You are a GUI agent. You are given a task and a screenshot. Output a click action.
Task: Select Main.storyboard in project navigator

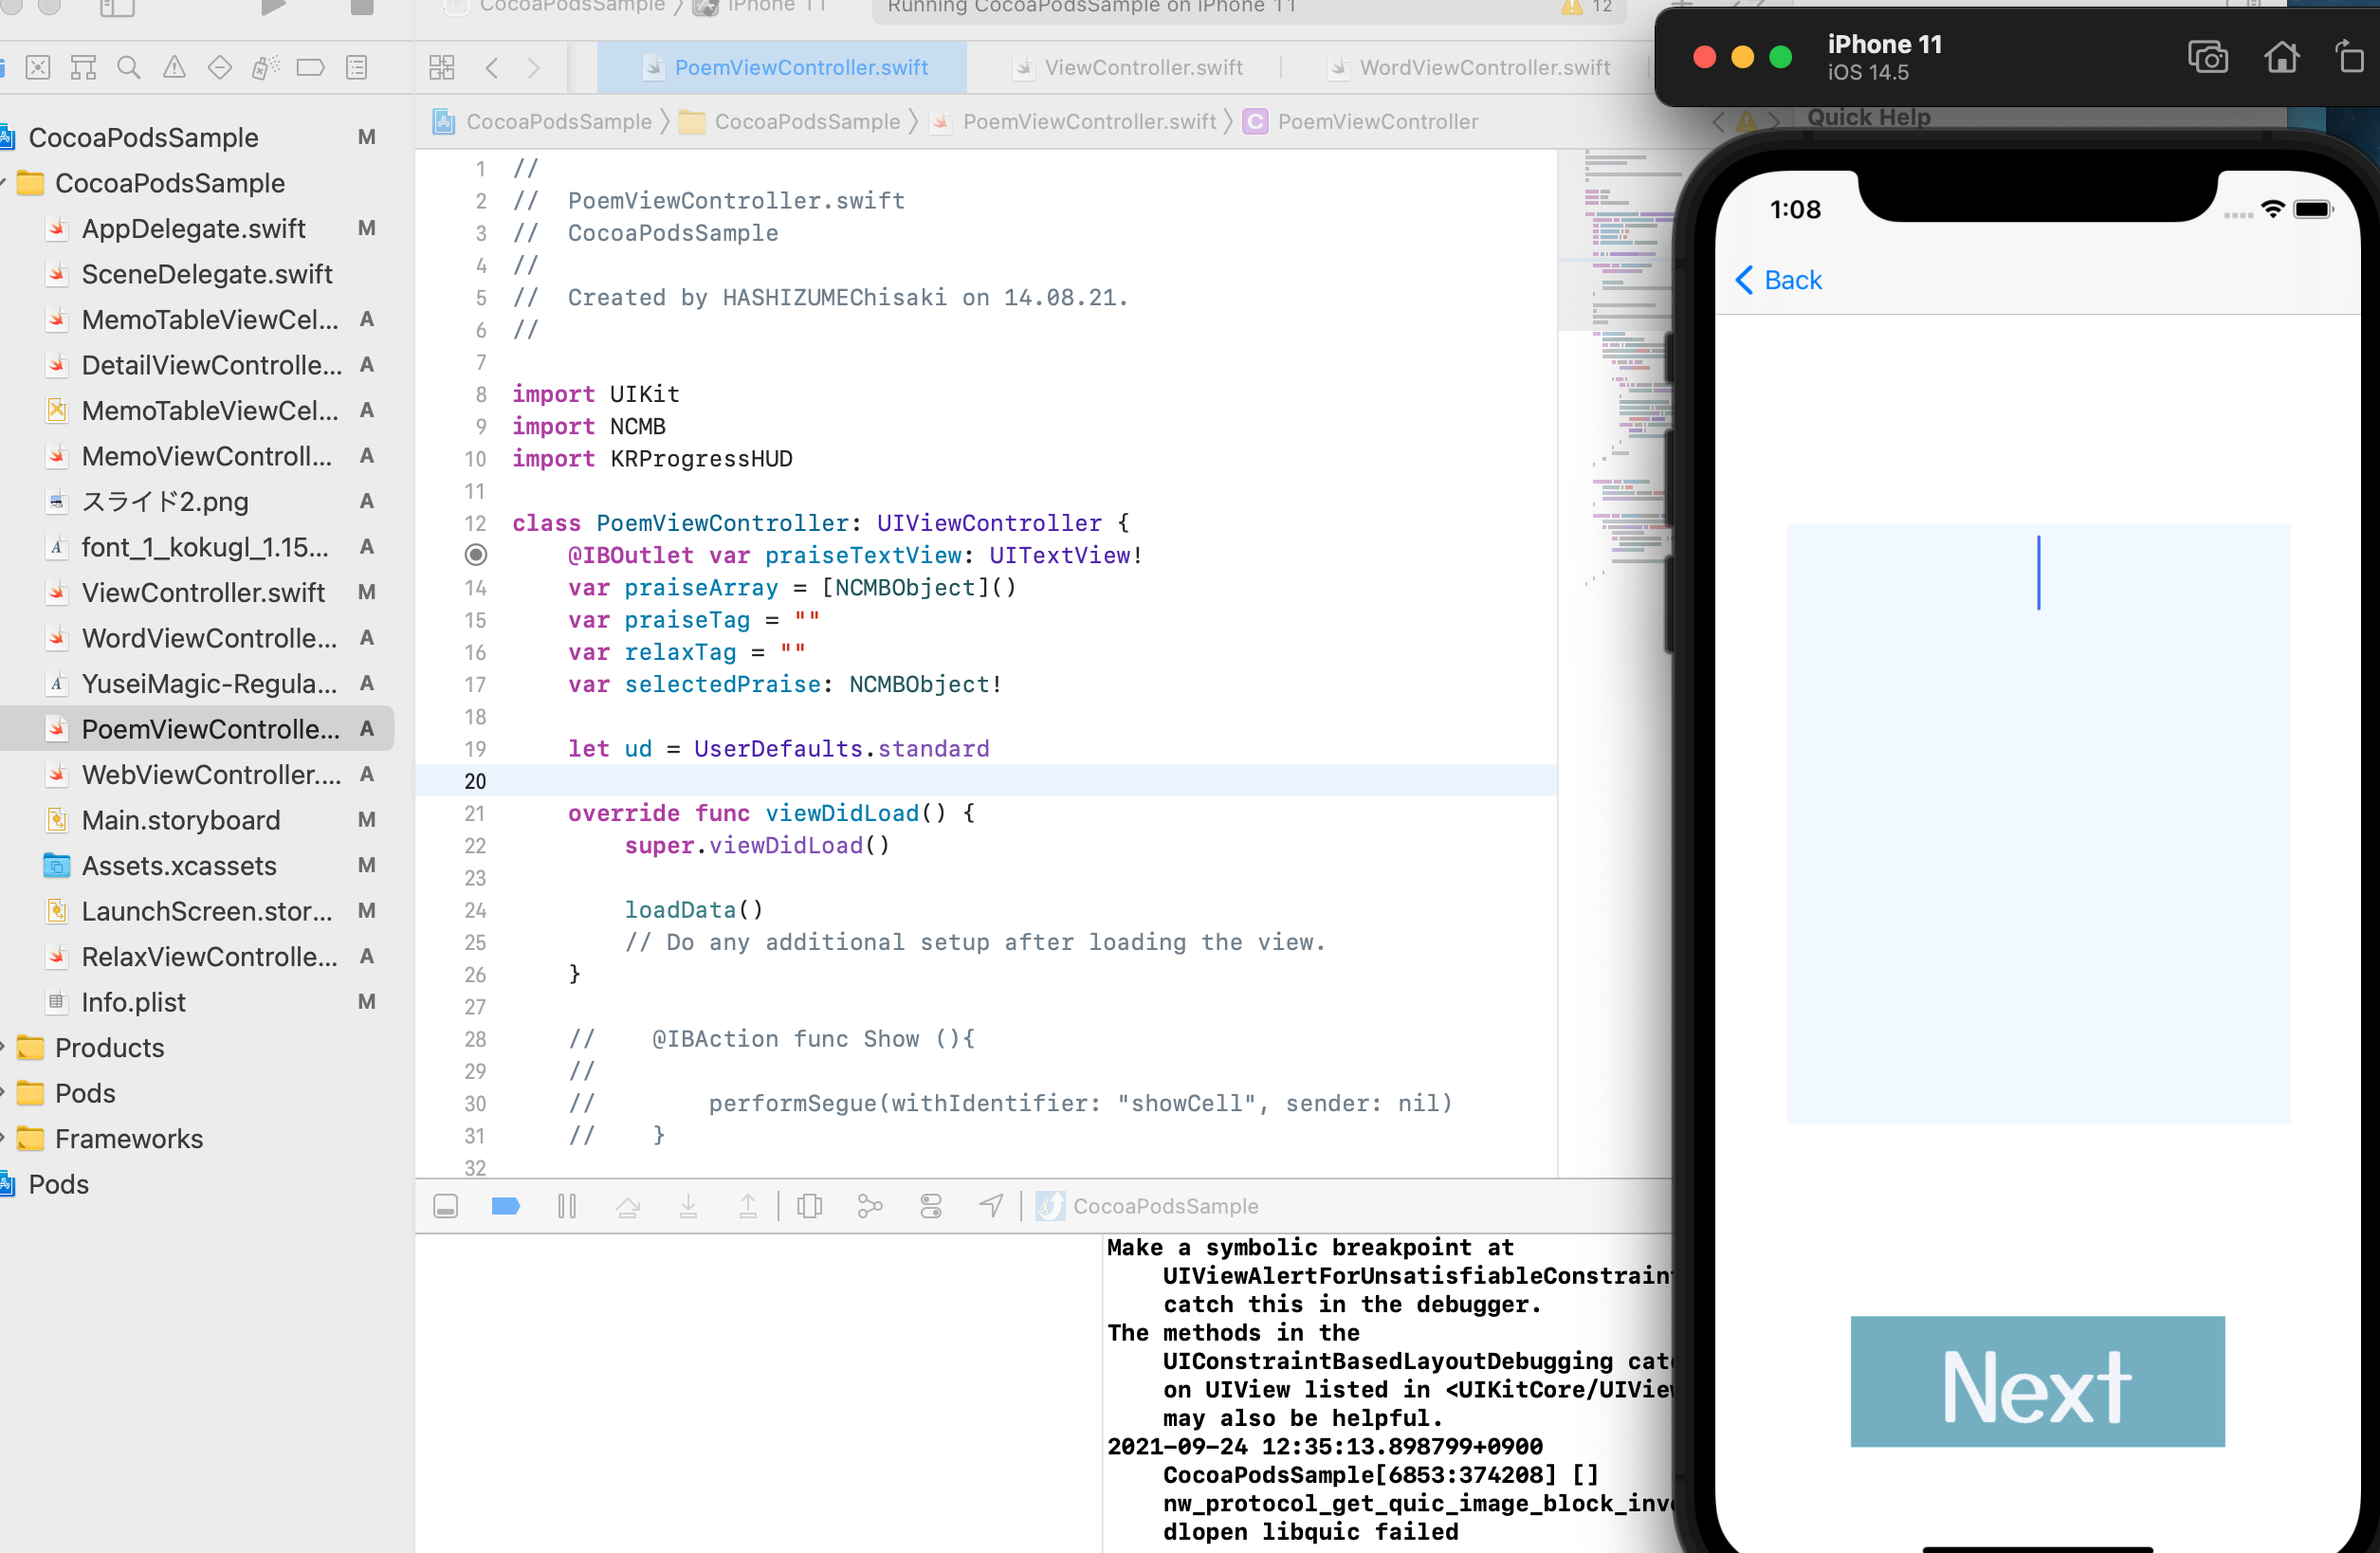[x=180, y=820]
